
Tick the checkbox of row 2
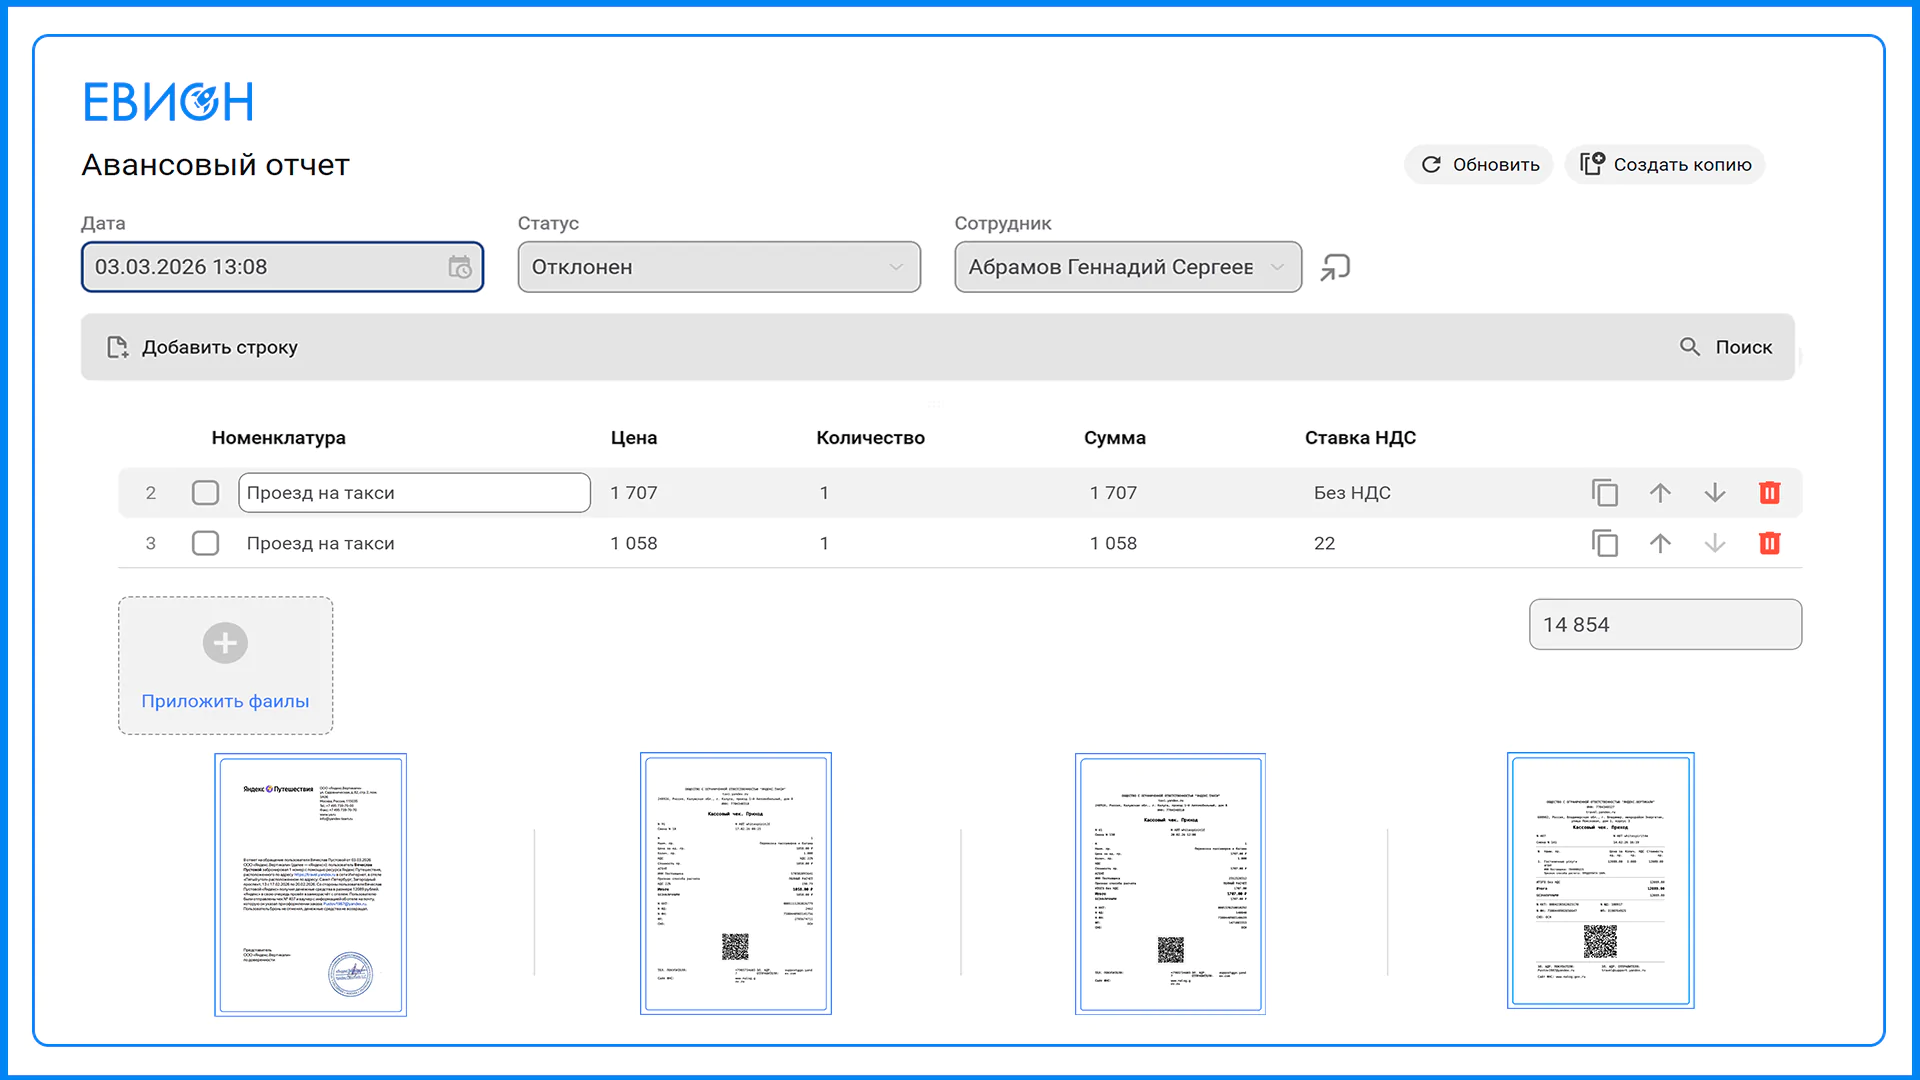pyautogui.click(x=205, y=493)
